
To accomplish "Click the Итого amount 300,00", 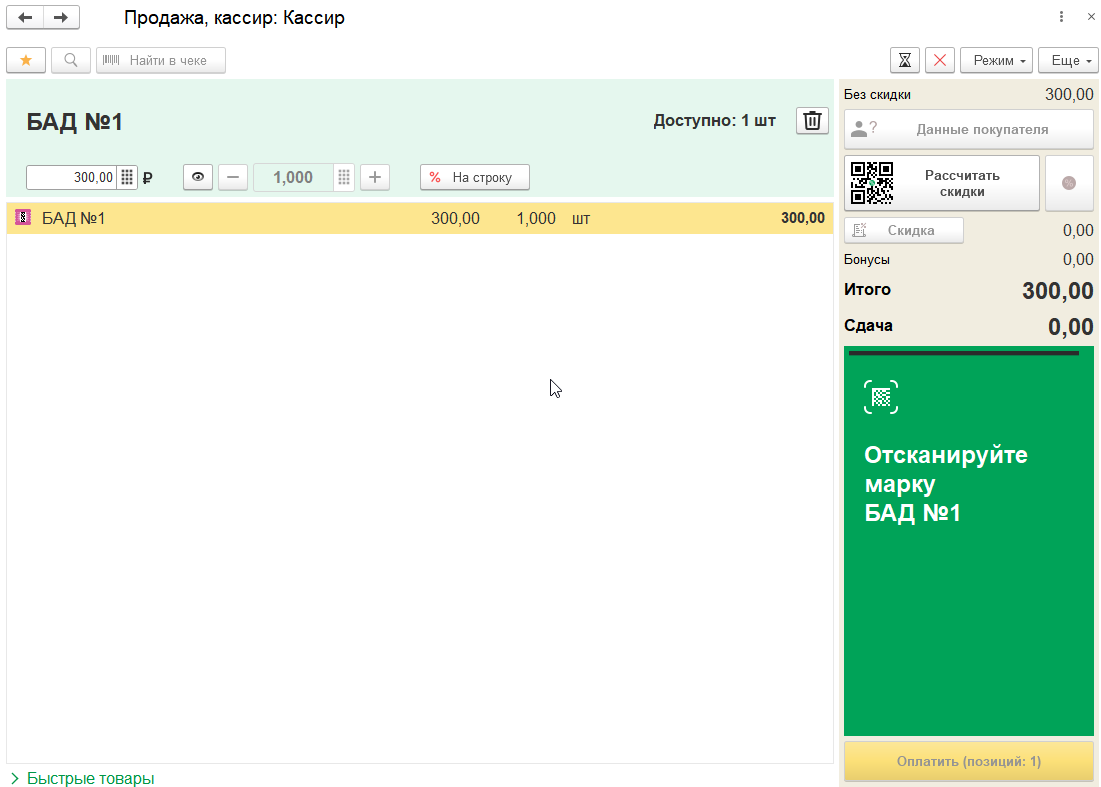I will (x=1057, y=291).
